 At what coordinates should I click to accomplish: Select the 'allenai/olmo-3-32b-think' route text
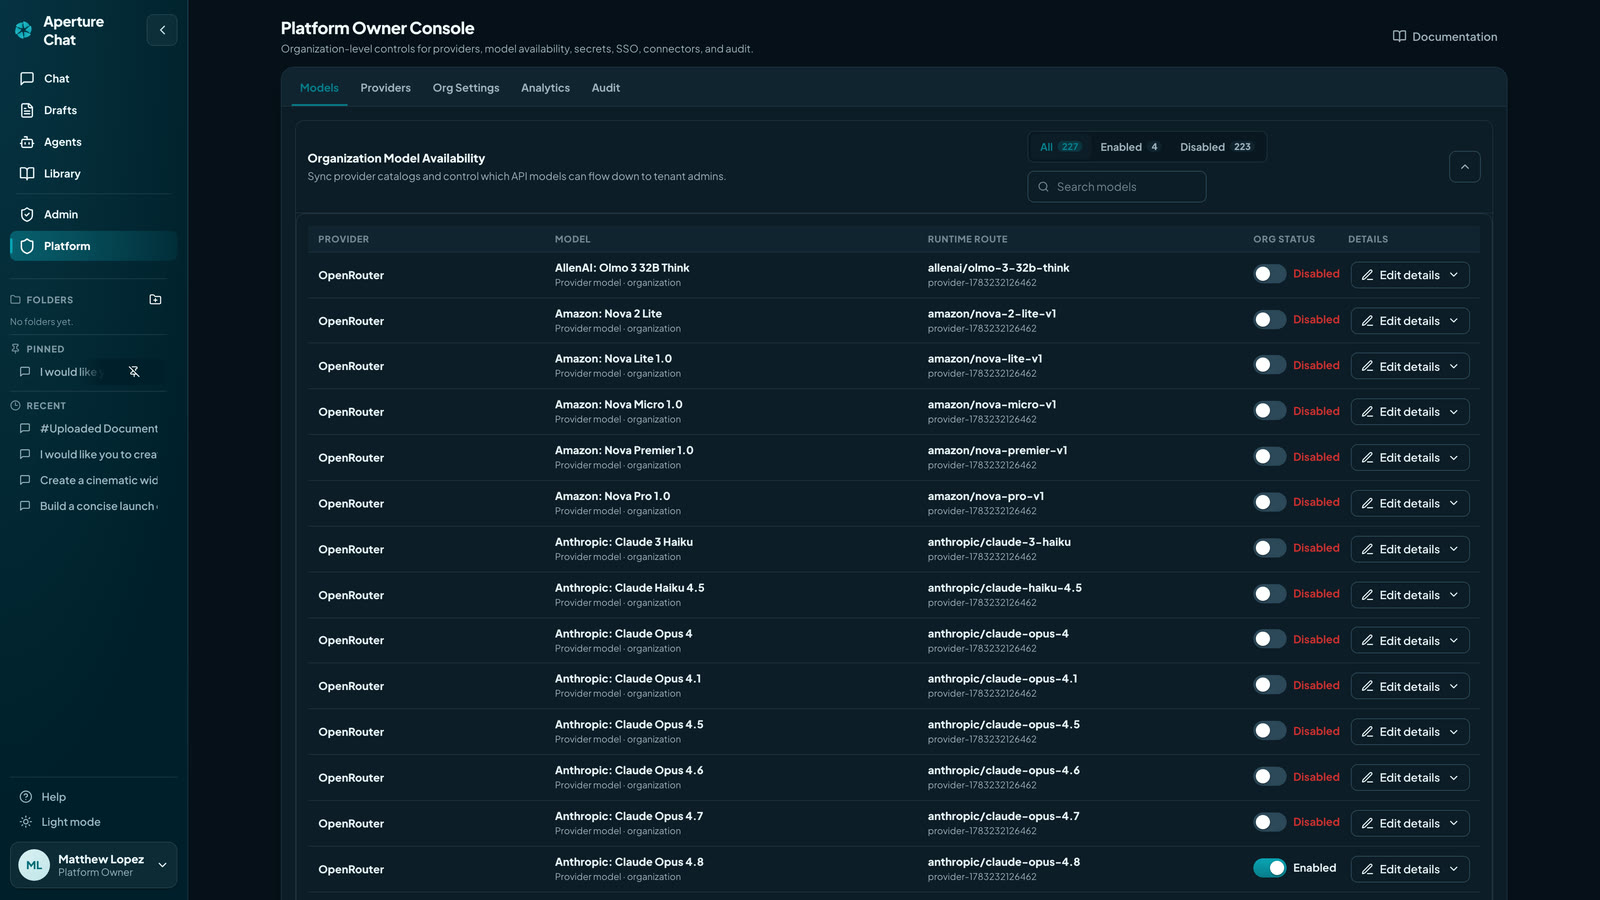pos(998,268)
